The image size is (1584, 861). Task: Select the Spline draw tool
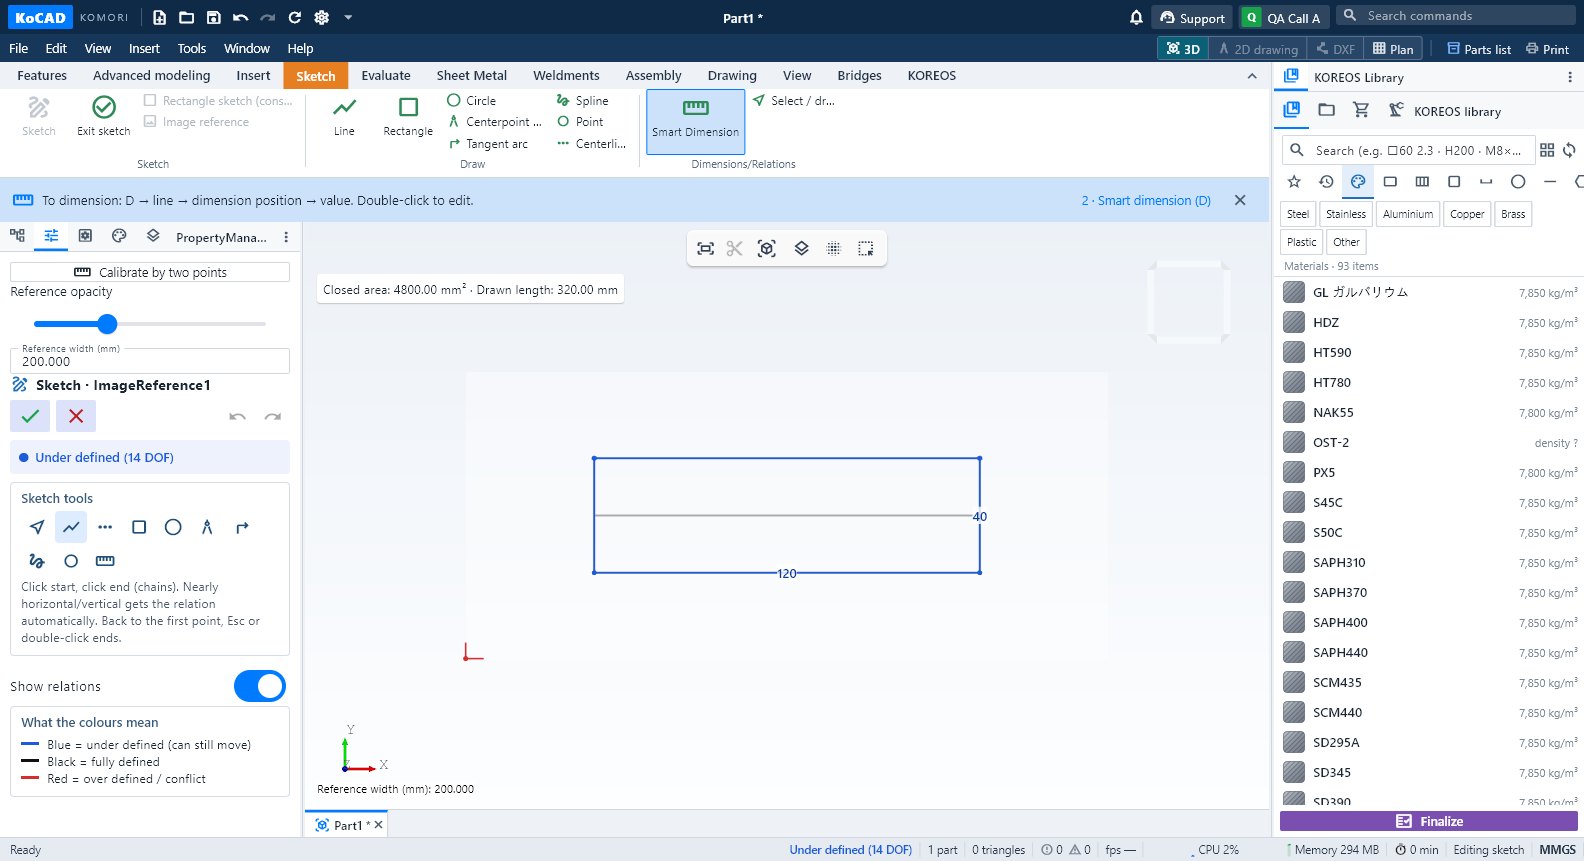pos(582,100)
